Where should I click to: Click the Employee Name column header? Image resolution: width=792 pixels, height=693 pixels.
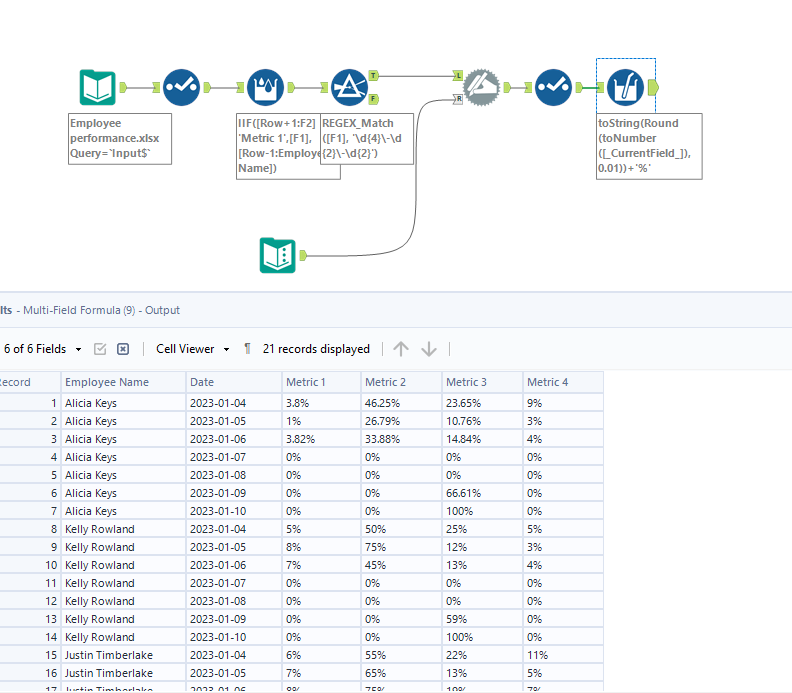(x=123, y=382)
